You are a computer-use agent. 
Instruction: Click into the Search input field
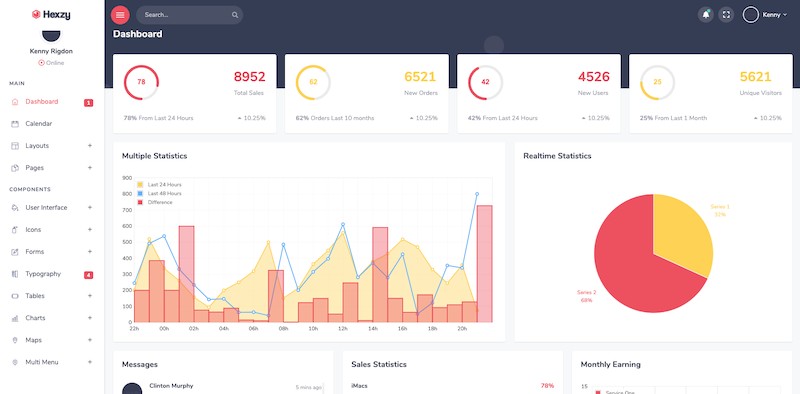[189, 15]
